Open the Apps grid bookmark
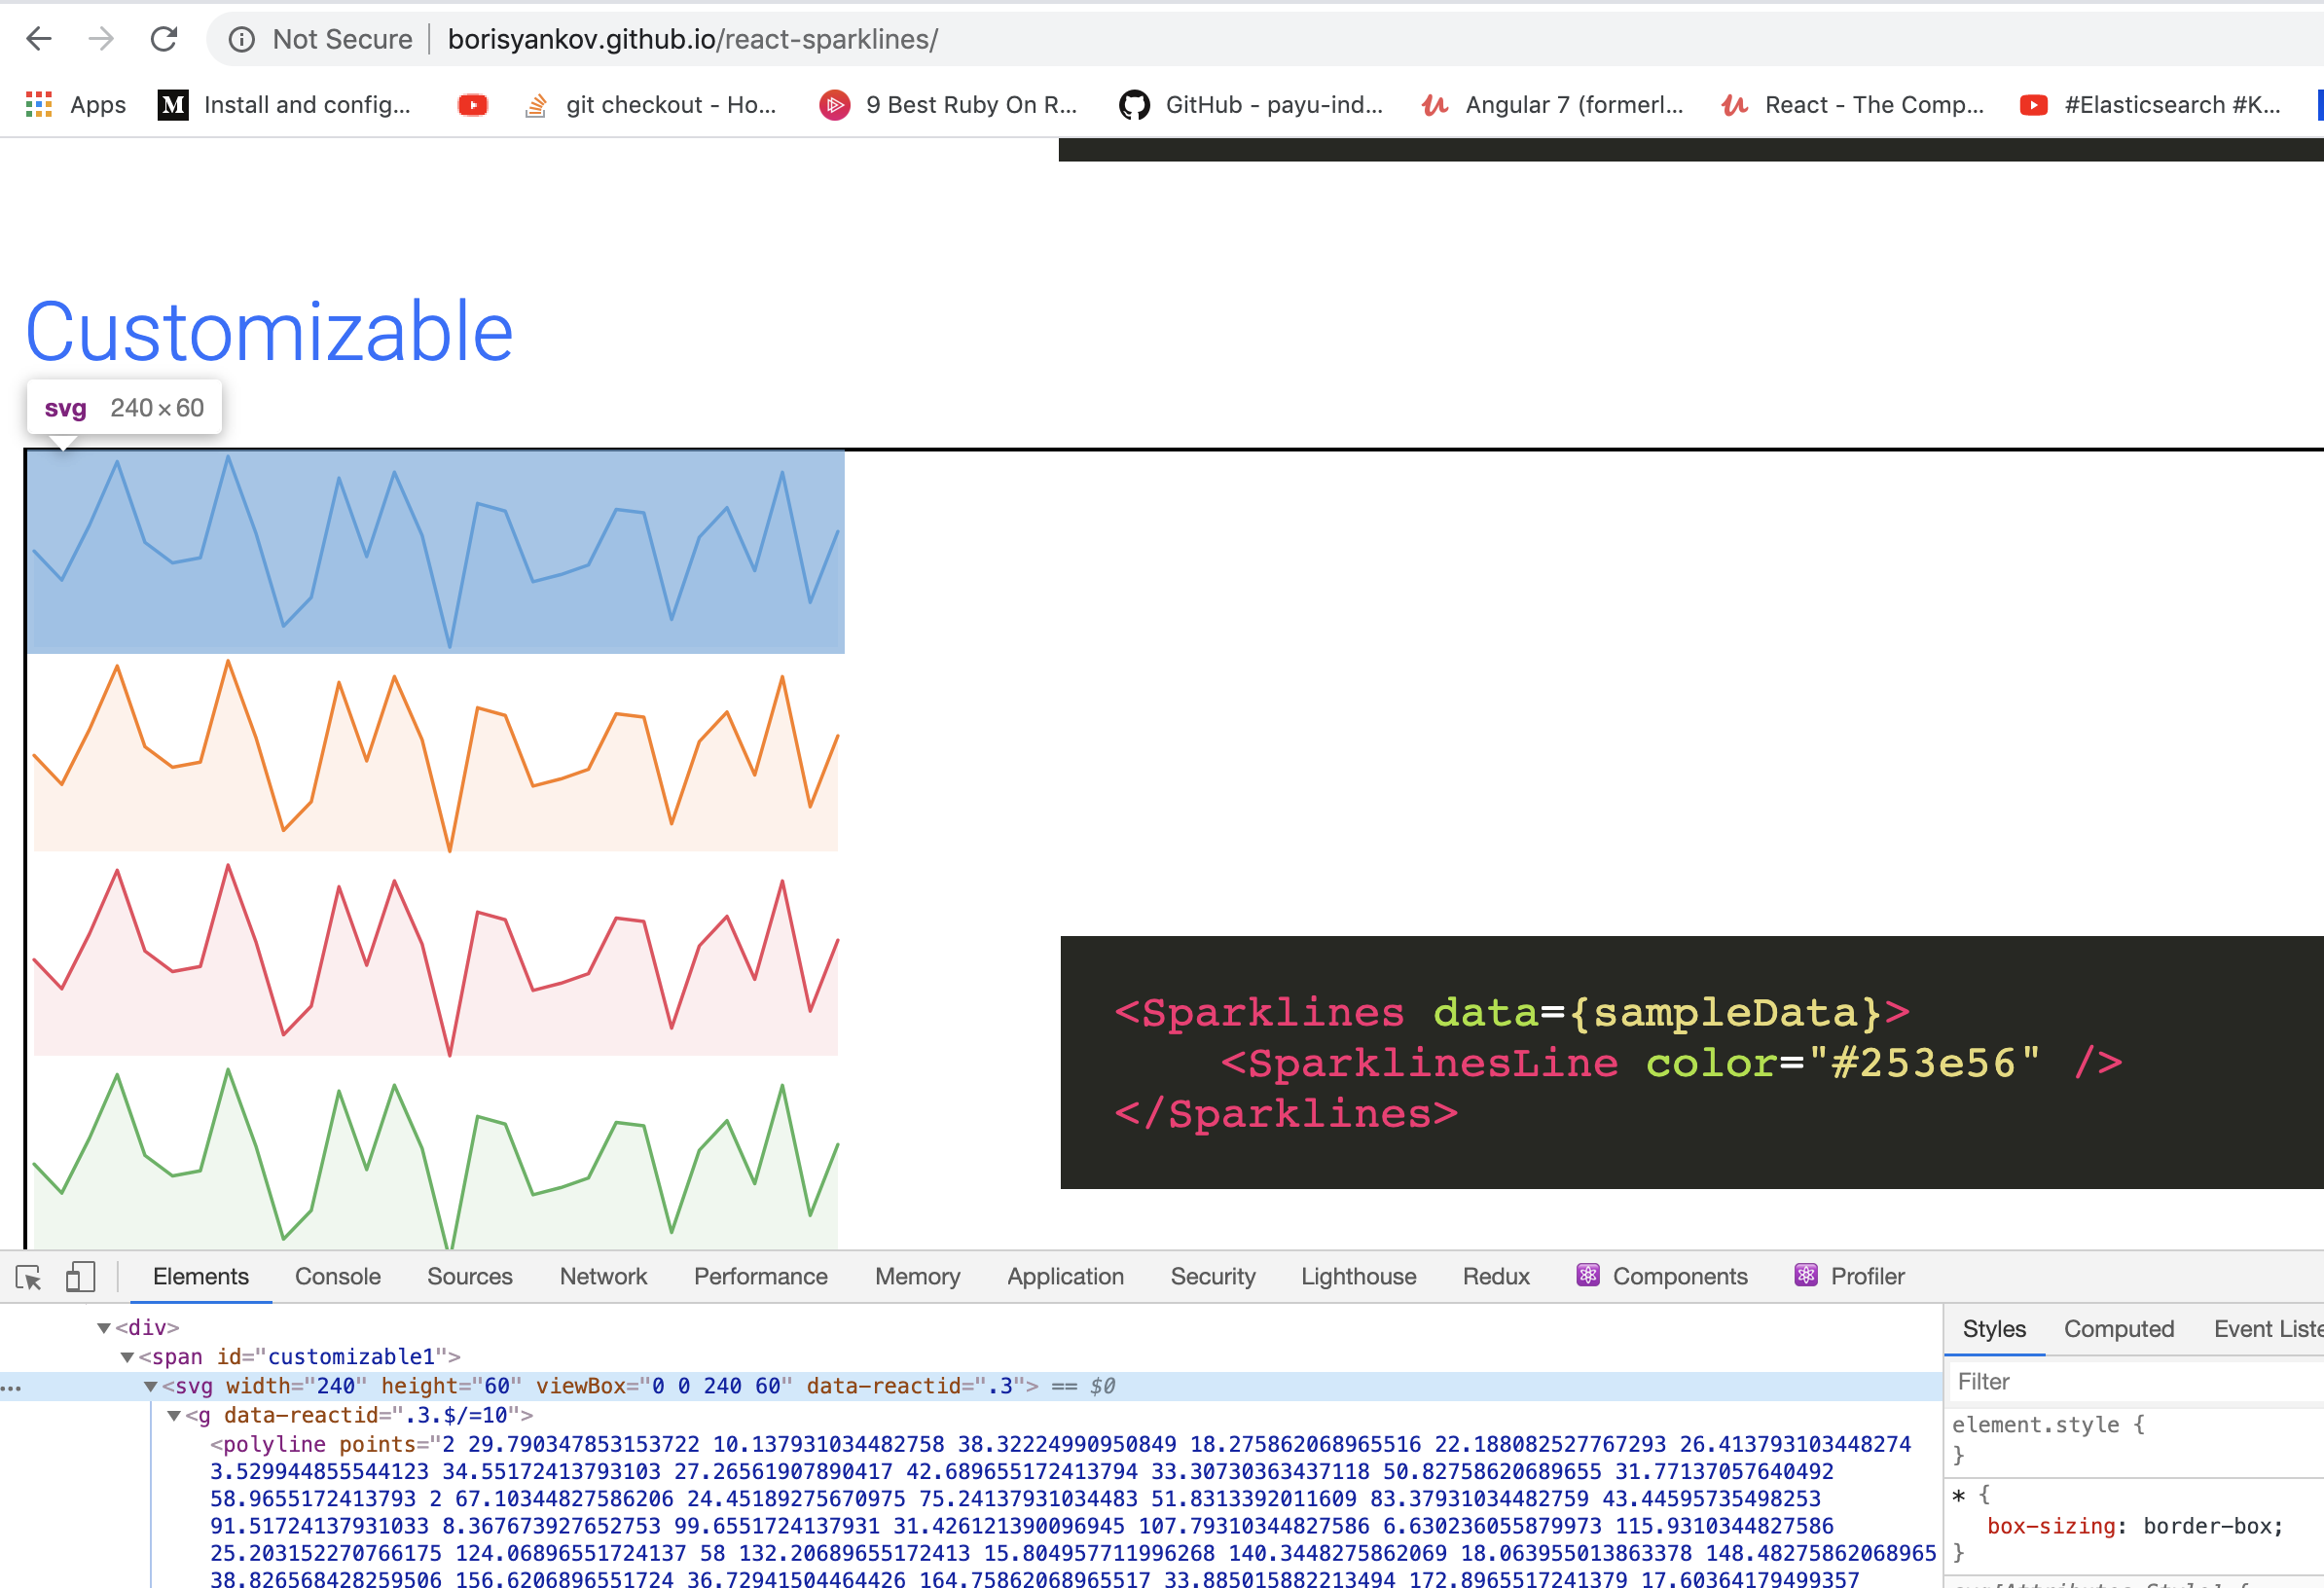 click(76, 105)
